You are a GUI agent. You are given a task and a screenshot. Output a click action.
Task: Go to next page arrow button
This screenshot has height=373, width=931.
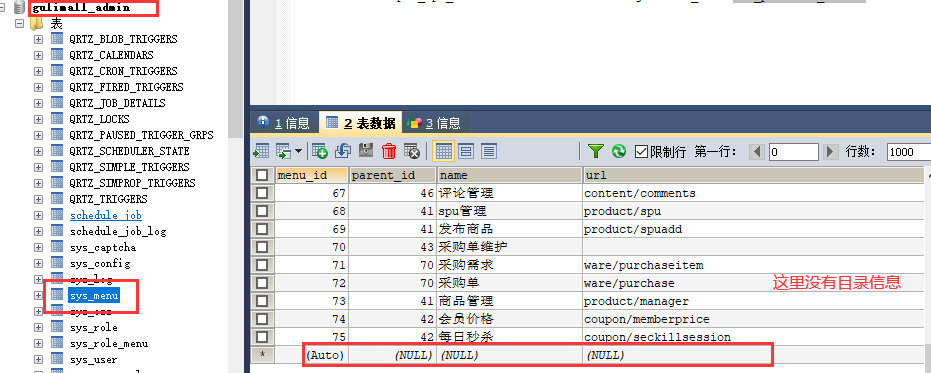pos(831,151)
